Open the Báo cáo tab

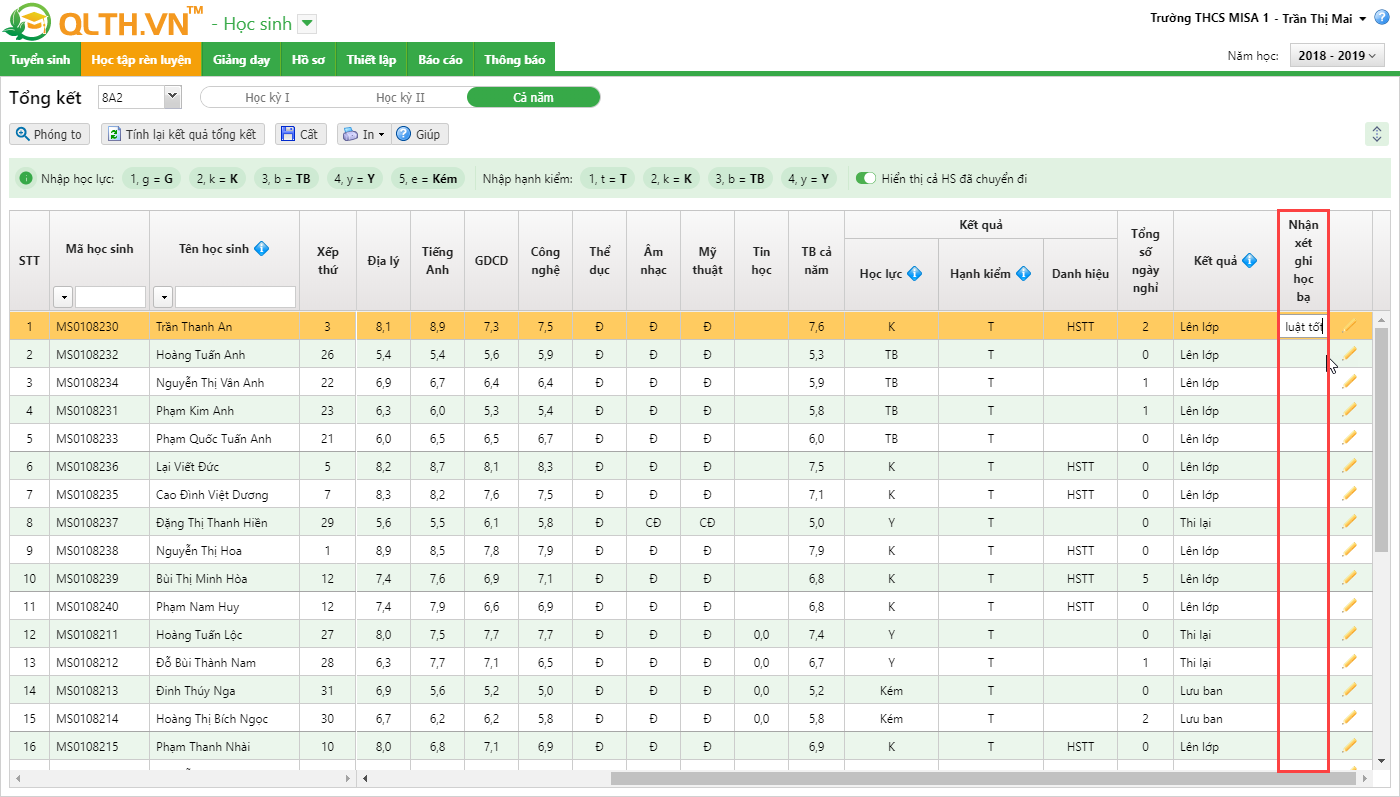tap(440, 60)
